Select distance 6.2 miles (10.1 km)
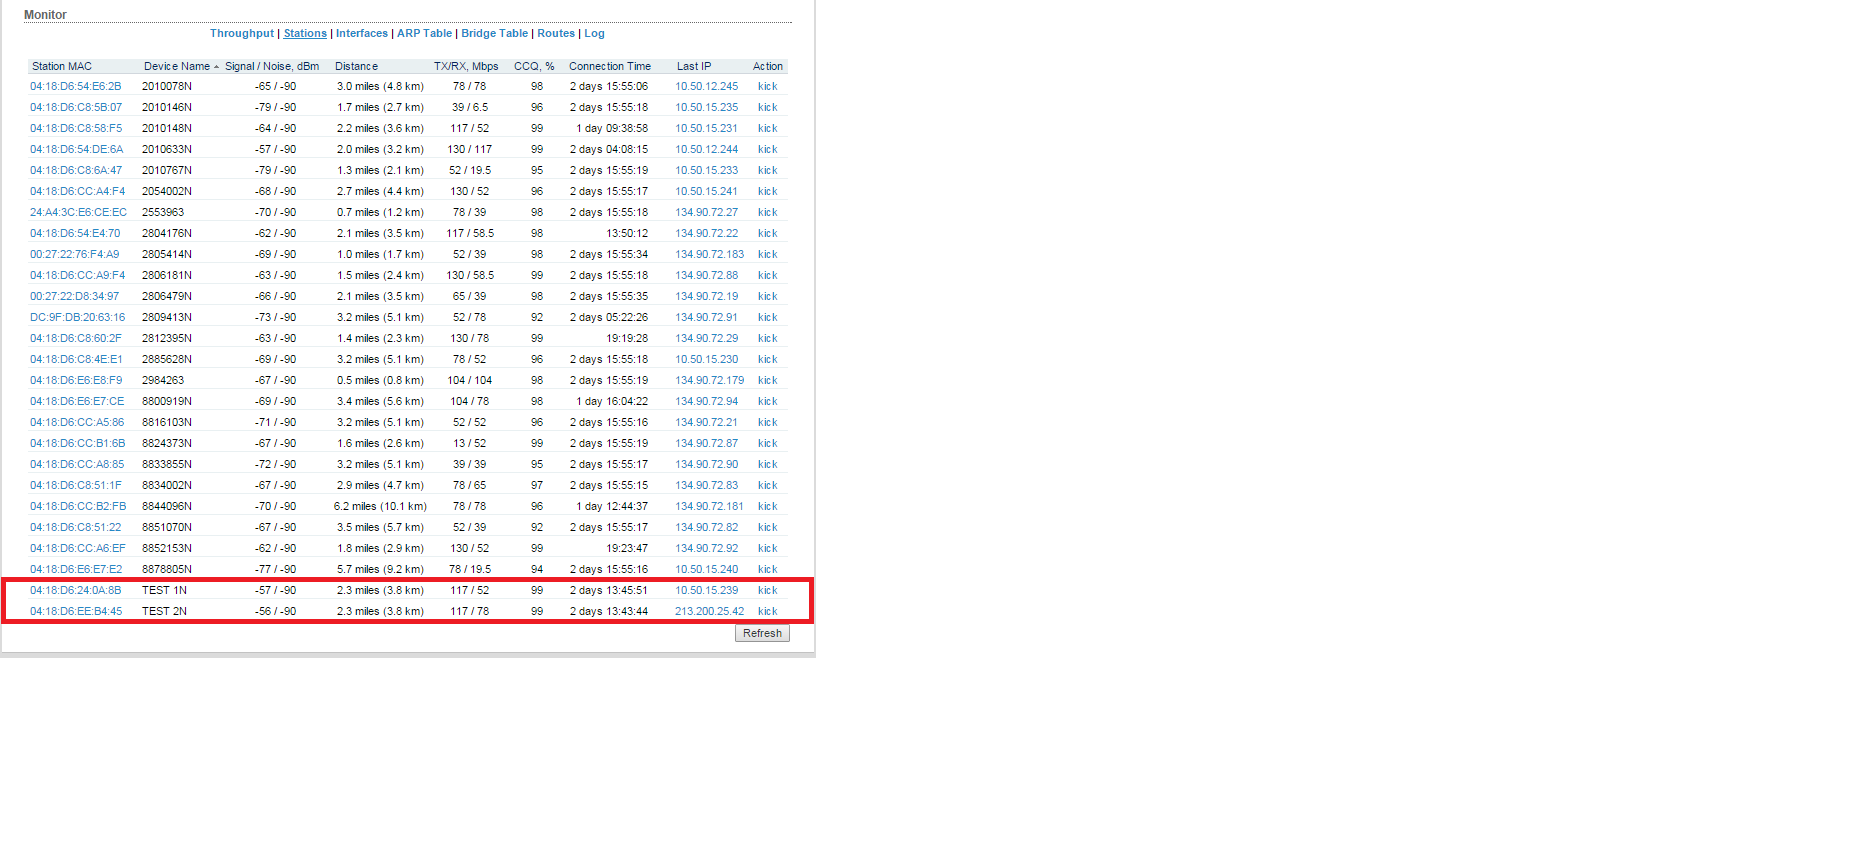The height and width of the screenshot is (860, 1851). tap(380, 506)
